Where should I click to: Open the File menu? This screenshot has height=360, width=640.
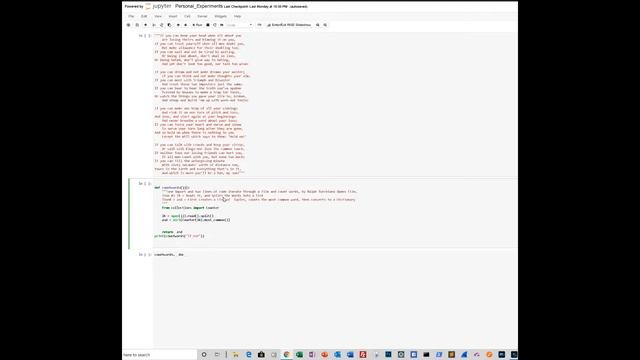click(131, 16)
